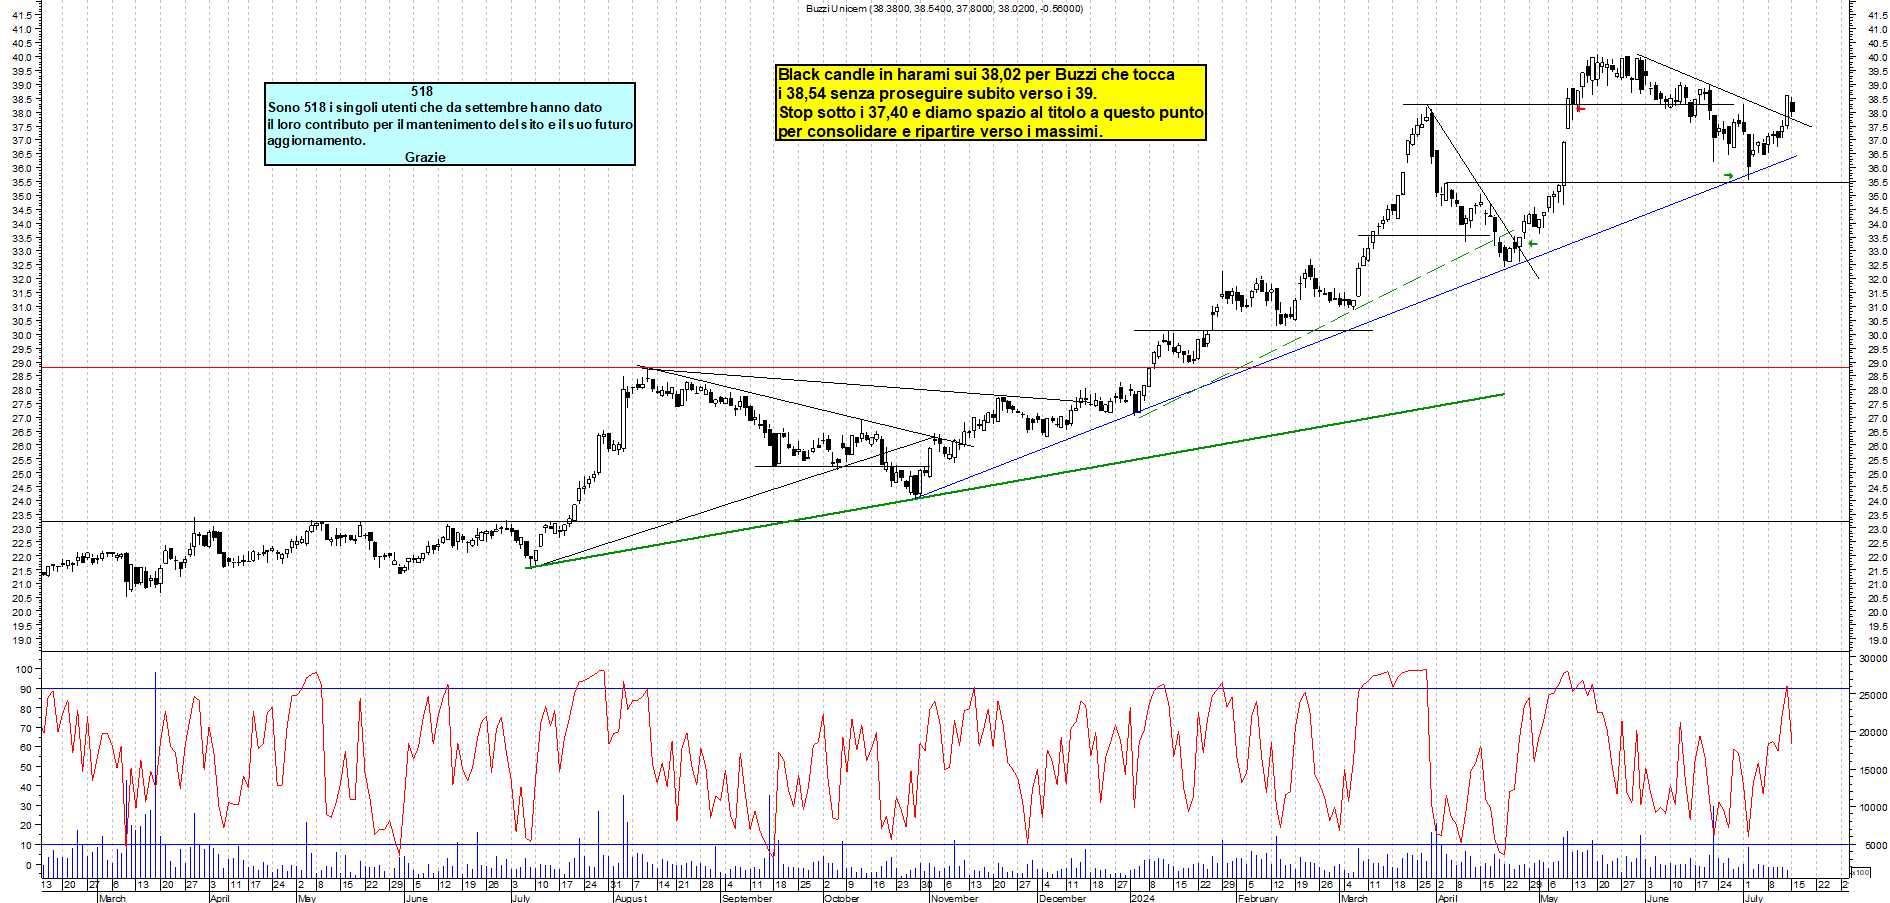
Task: Click the oscillator '50' level label
Action: [x=28, y=767]
